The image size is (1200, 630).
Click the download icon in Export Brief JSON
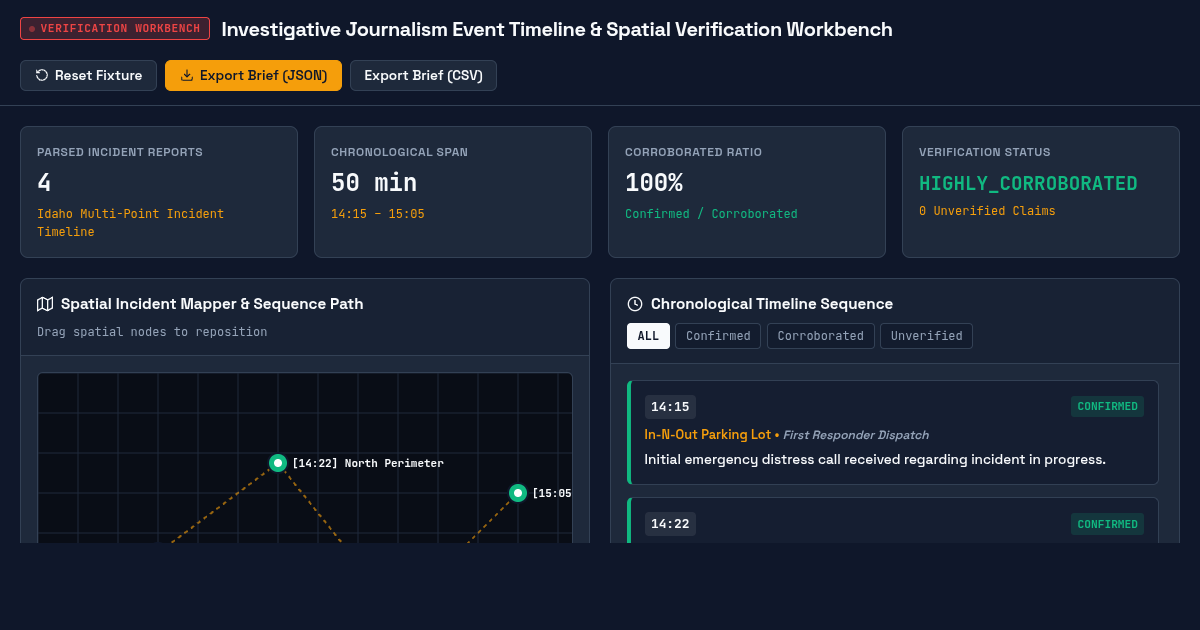(187, 75)
